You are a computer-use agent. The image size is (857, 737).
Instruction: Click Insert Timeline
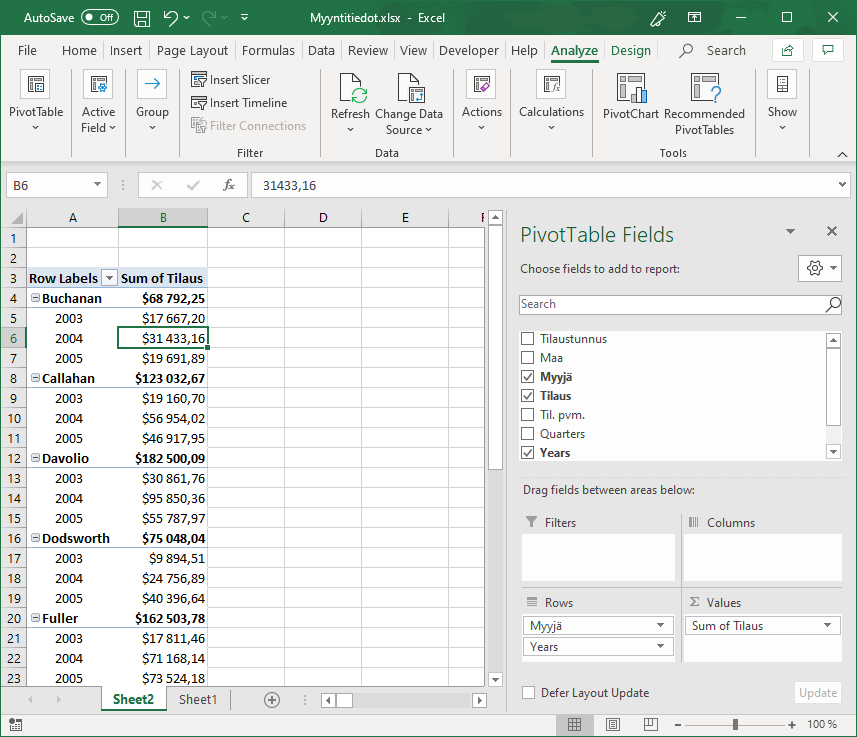(x=239, y=103)
